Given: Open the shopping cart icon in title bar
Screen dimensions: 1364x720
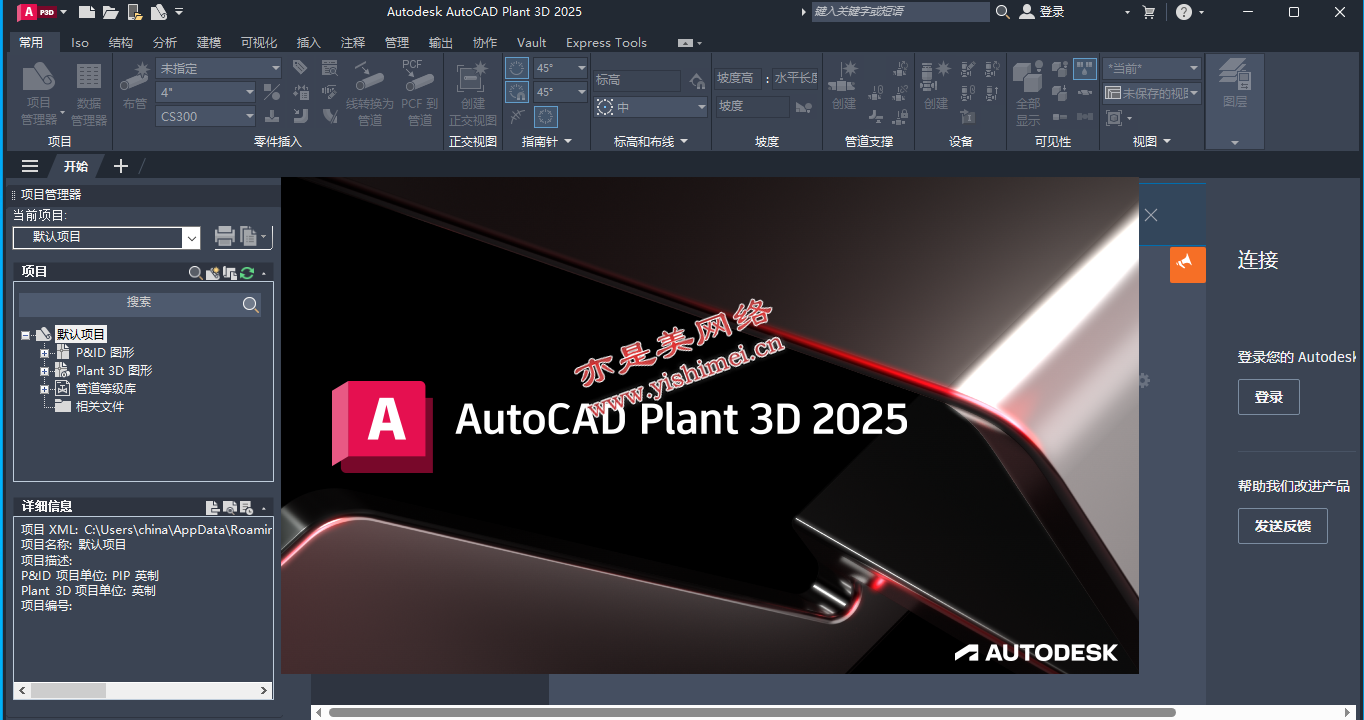Looking at the screenshot, I should pyautogui.click(x=1148, y=12).
